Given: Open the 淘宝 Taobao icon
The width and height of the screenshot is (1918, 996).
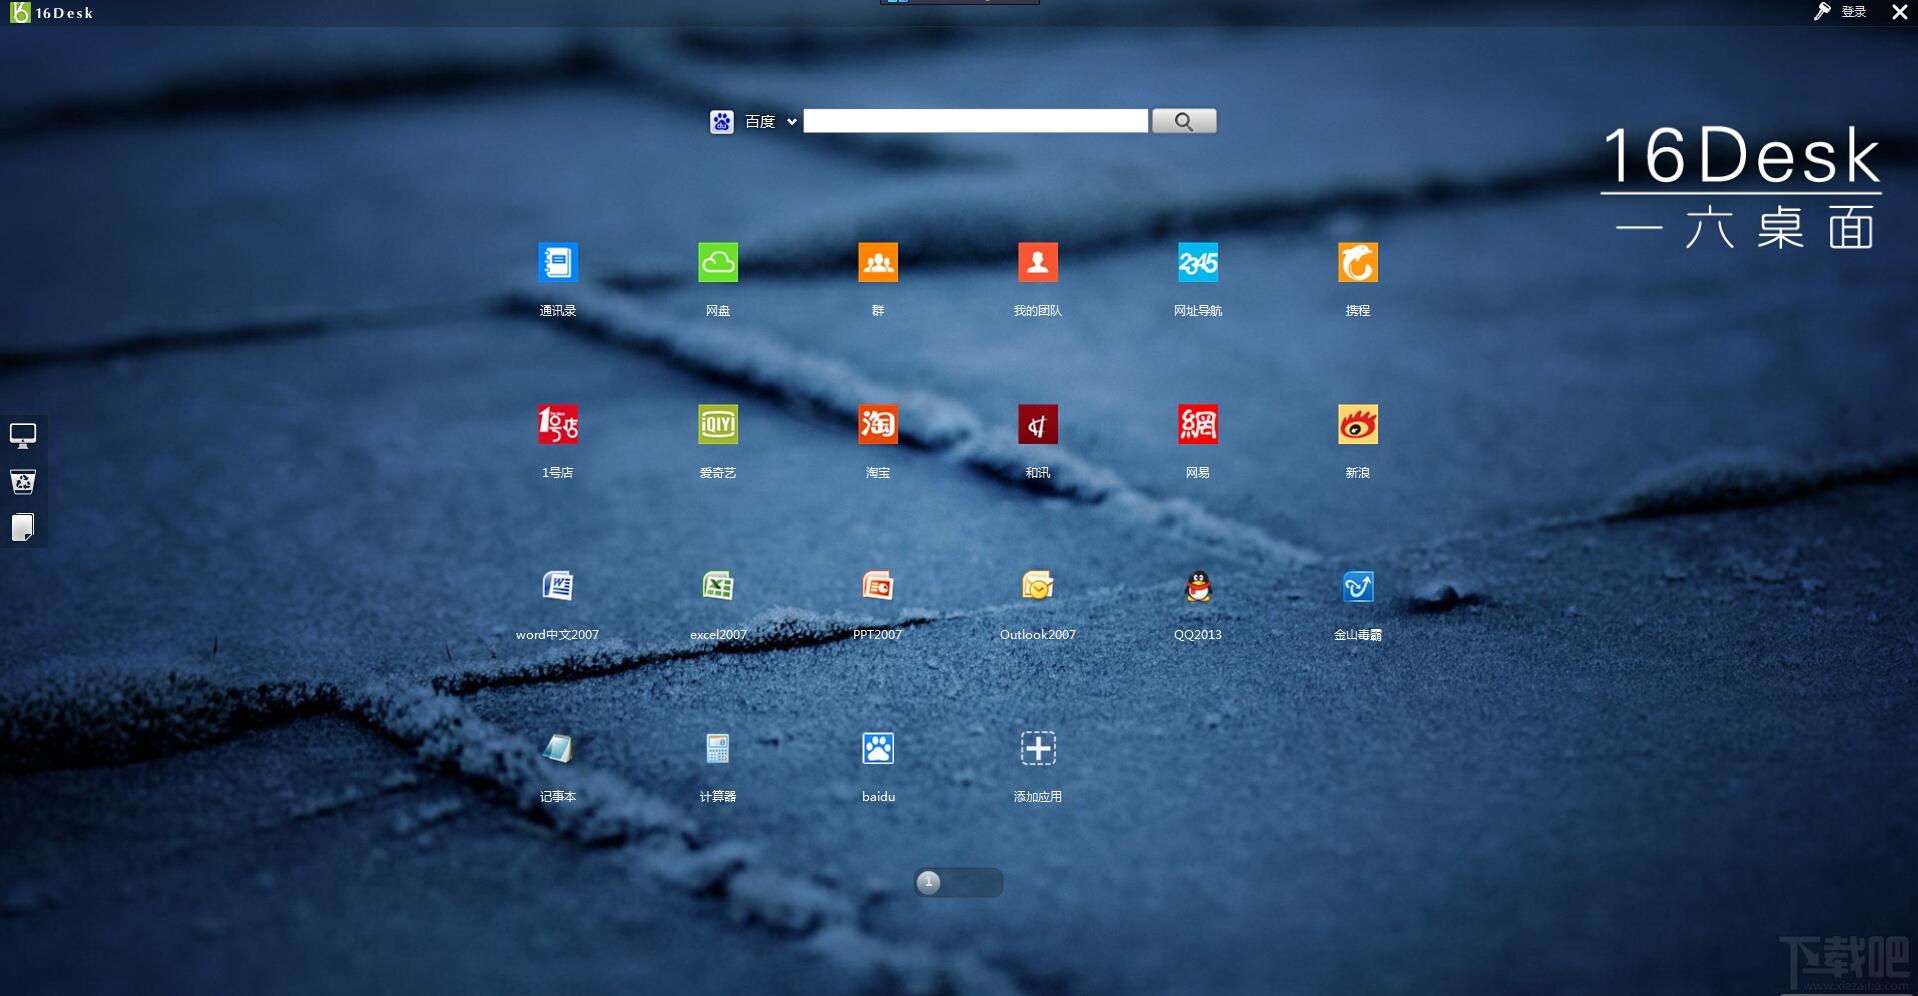Looking at the screenshot, I should click(x=877, y=425).
